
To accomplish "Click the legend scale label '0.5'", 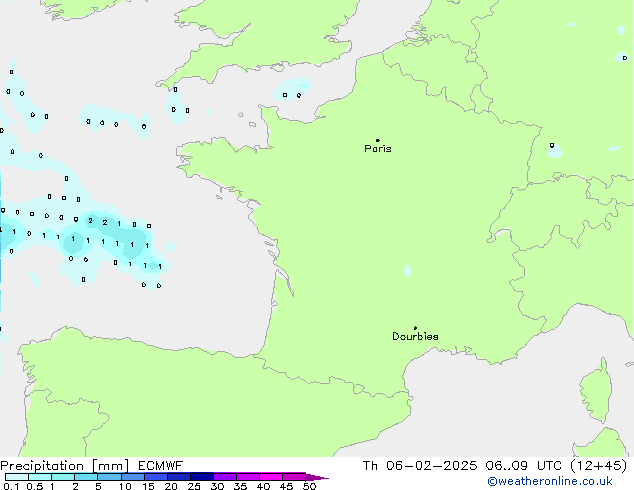I will pyautogui.click(x=35, y=486).
